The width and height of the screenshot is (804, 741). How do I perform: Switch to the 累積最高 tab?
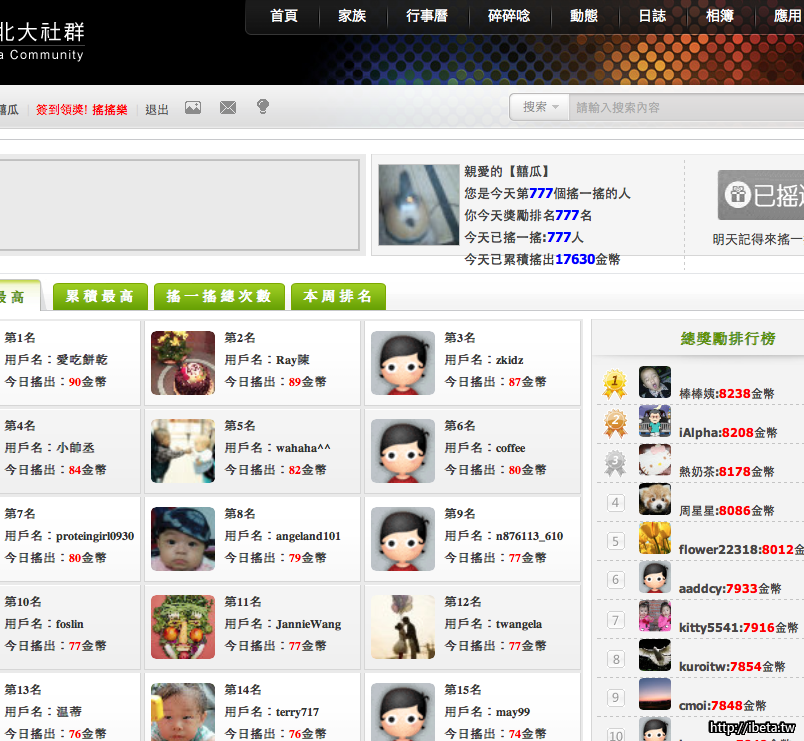[x=100, y=297]
